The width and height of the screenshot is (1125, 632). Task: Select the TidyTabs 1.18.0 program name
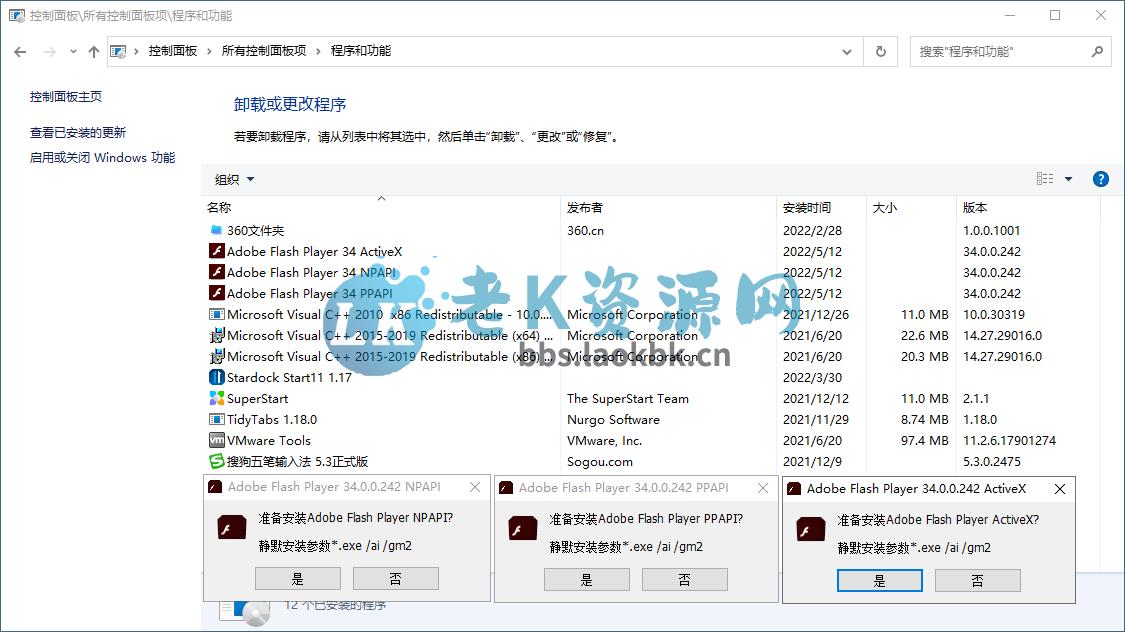click(x=272, y=420)
